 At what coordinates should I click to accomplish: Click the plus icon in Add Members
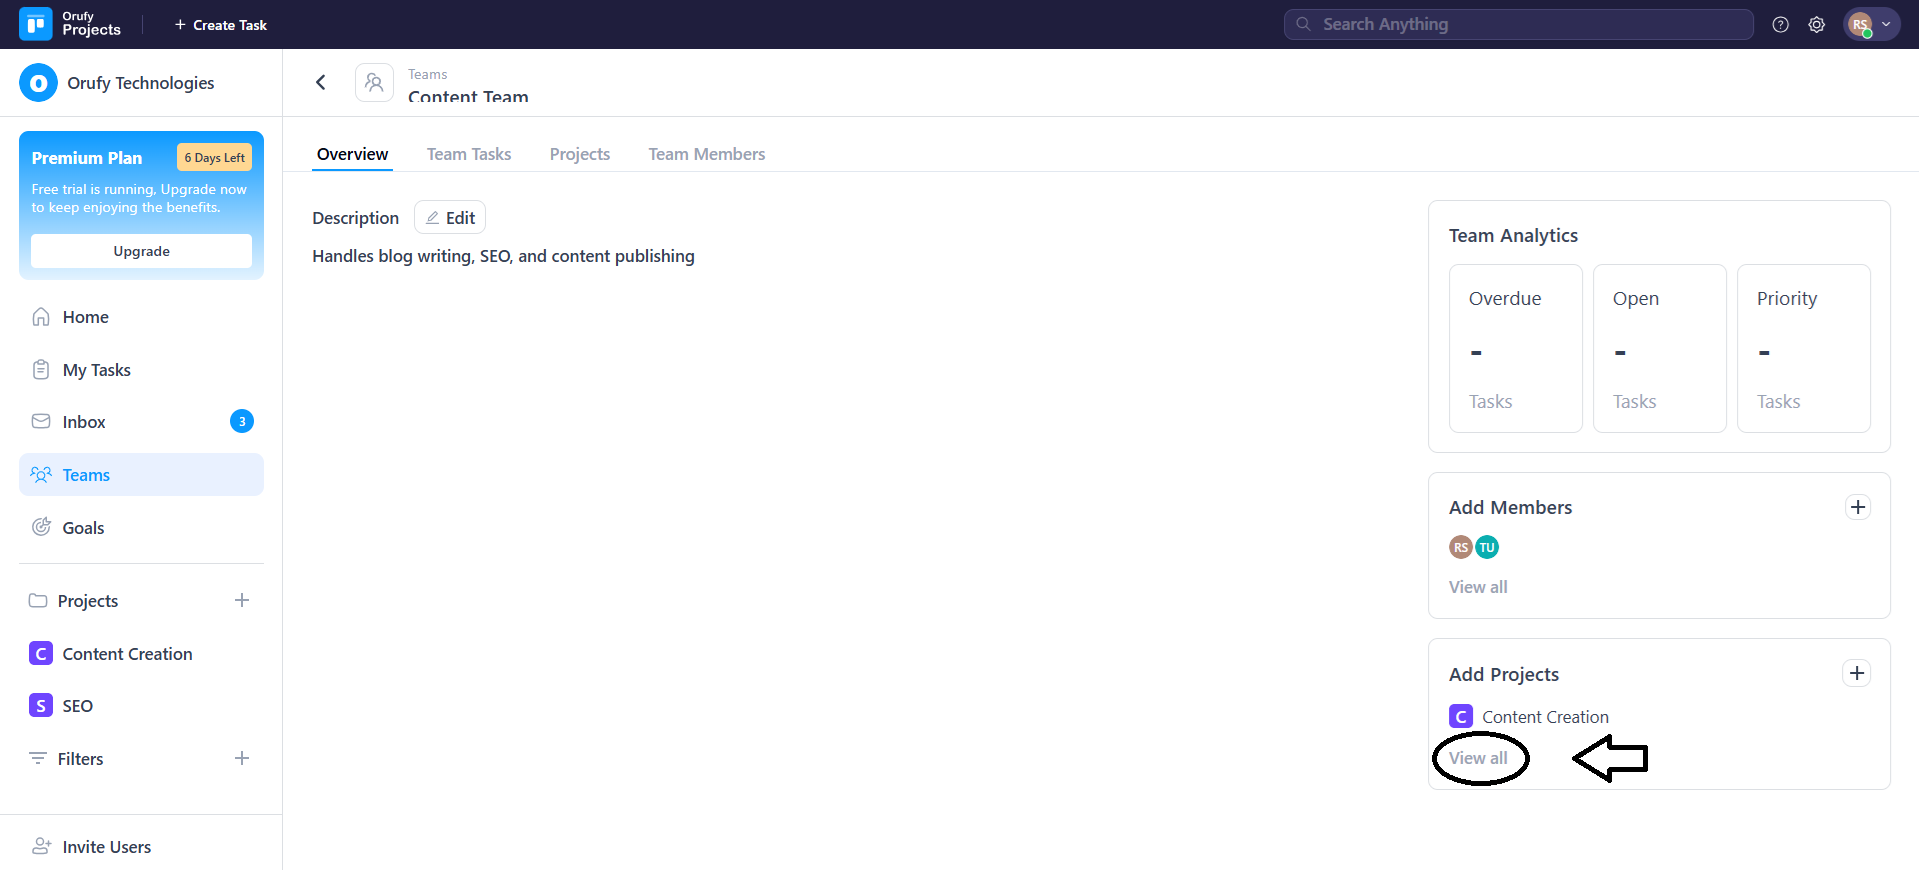(x=1857, y=507)
